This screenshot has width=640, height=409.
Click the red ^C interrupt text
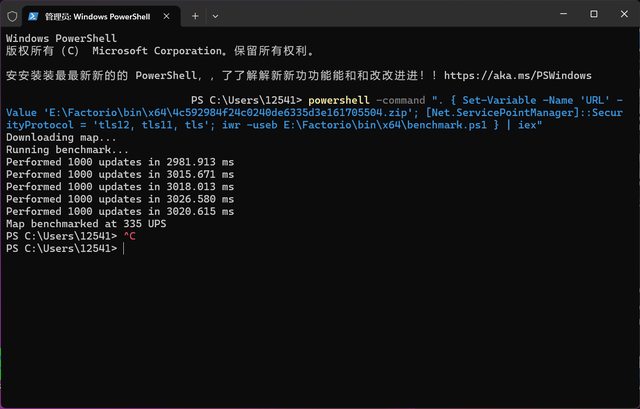coord(129,236)
